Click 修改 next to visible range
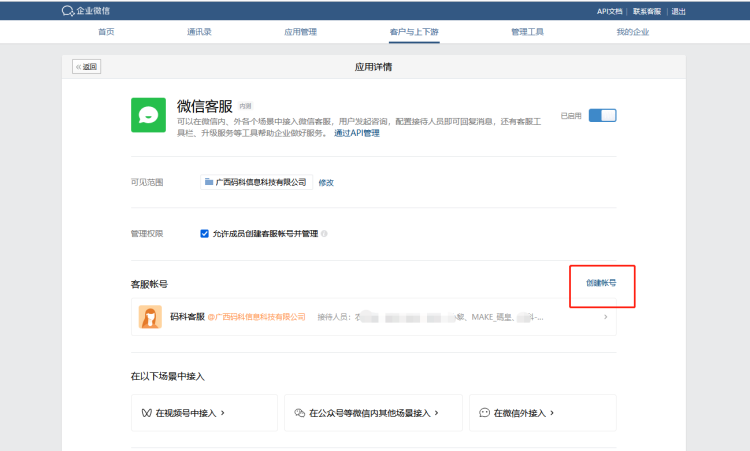Screen dimensions: 750x451 click(x=326, y=182)
